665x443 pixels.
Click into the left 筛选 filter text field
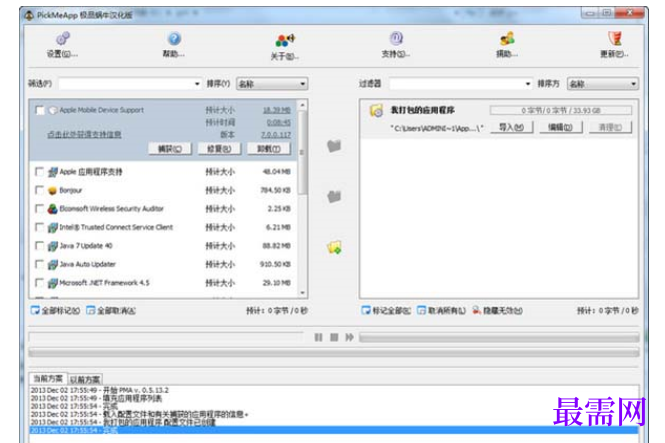(126, 84)
